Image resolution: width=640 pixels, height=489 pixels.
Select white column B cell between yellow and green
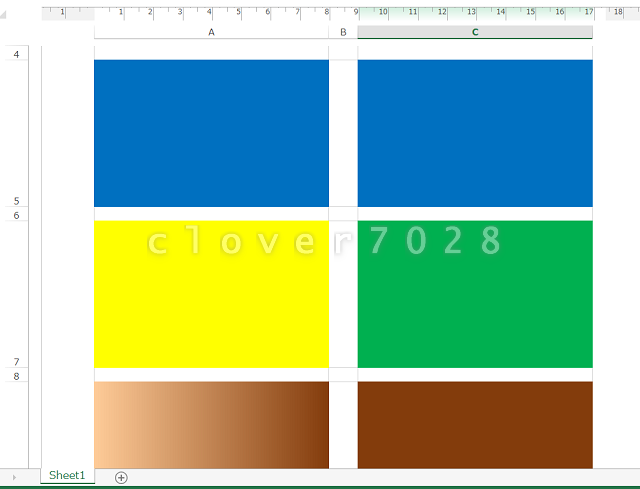coord(343,294)
